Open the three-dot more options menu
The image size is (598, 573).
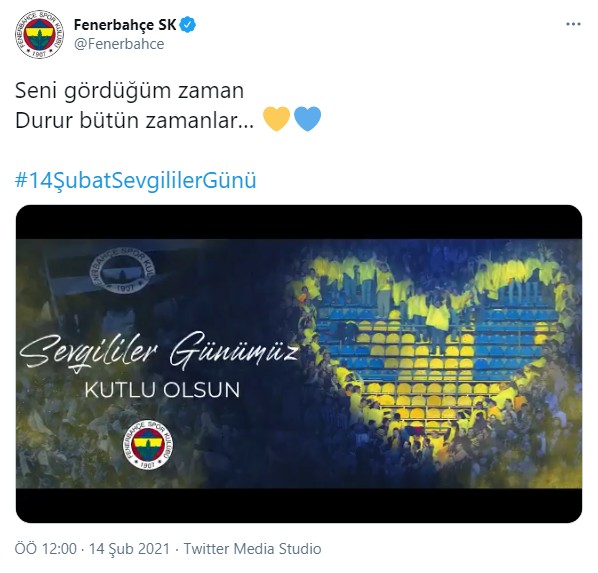pos(573,24)
